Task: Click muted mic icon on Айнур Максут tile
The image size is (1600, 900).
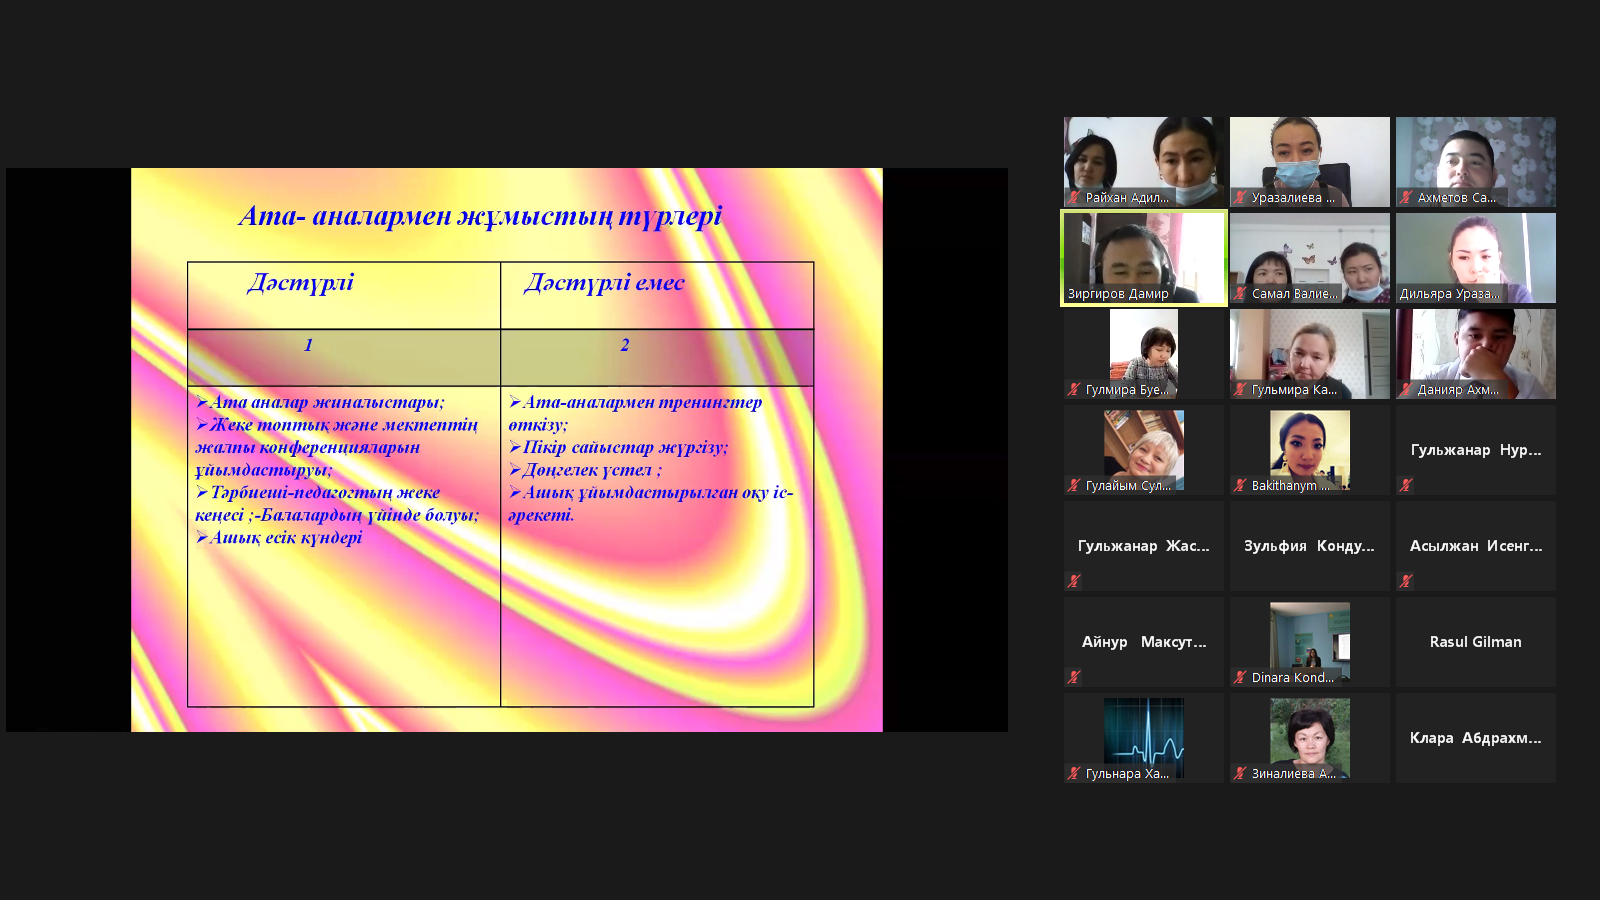Action: point(1074,677)
